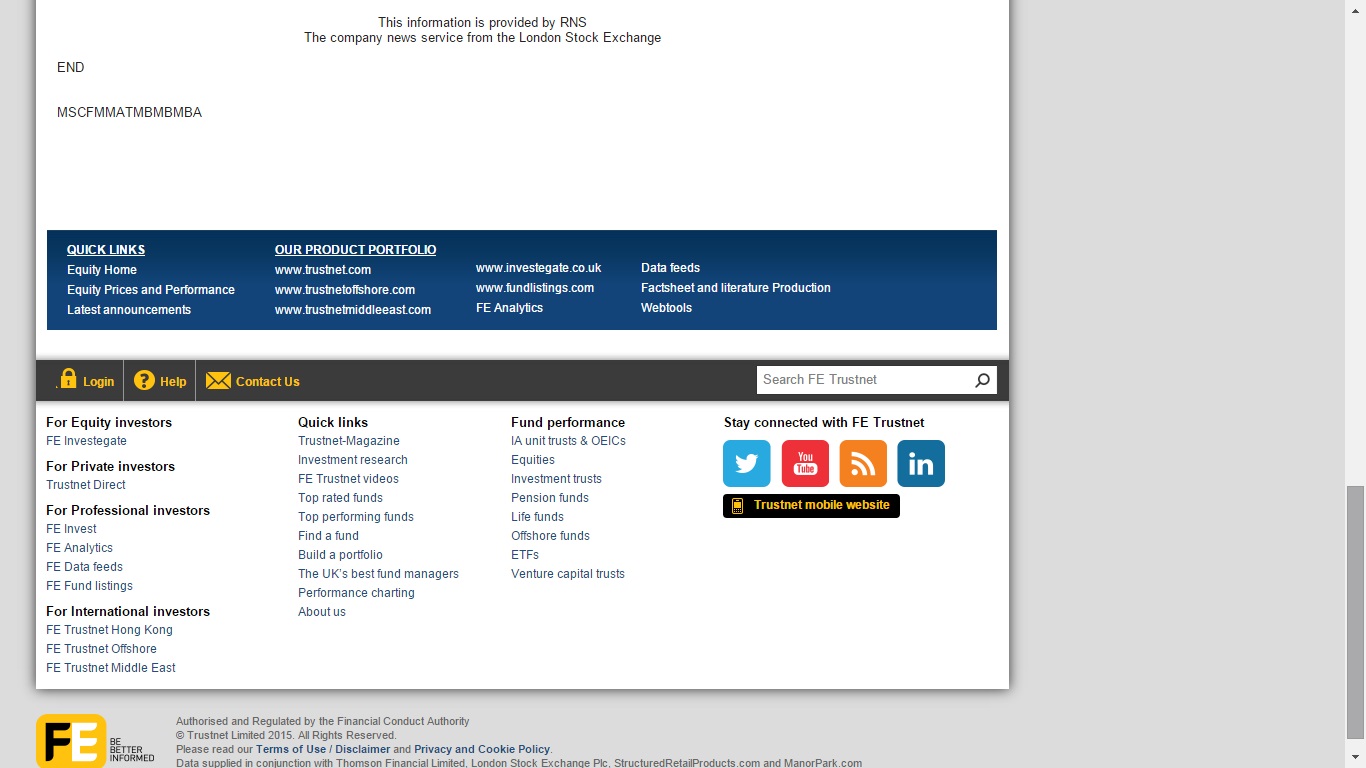Open Contact Us link text
This screenshot has width=1366, height=768.
(x=268, y=382)
